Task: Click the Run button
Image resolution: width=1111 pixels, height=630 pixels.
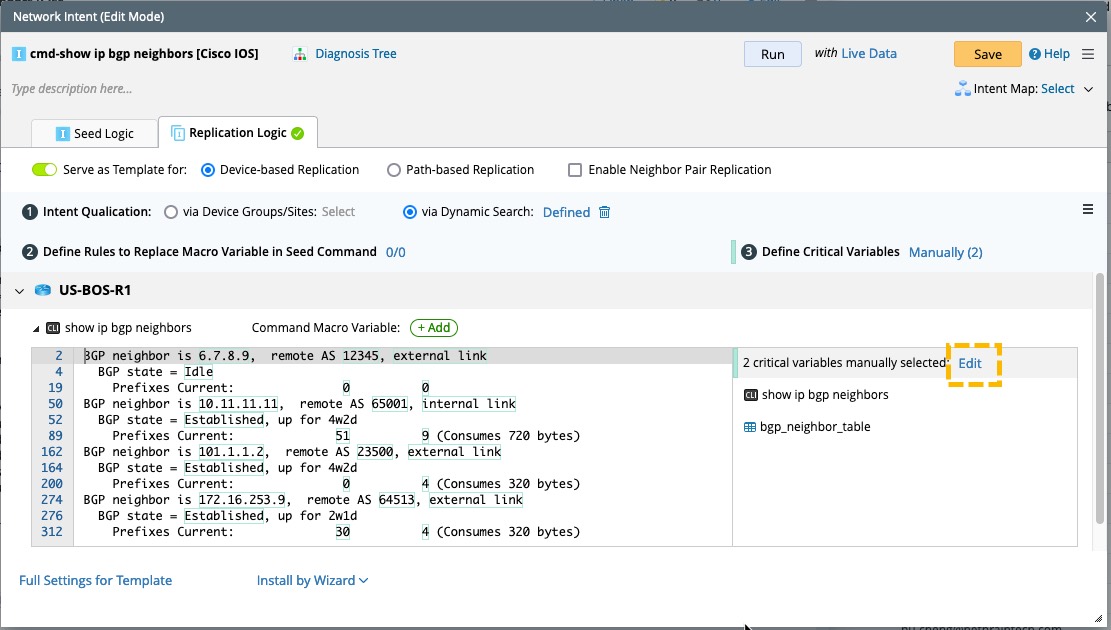Action: pyautogui.click(x=772, y=54)
